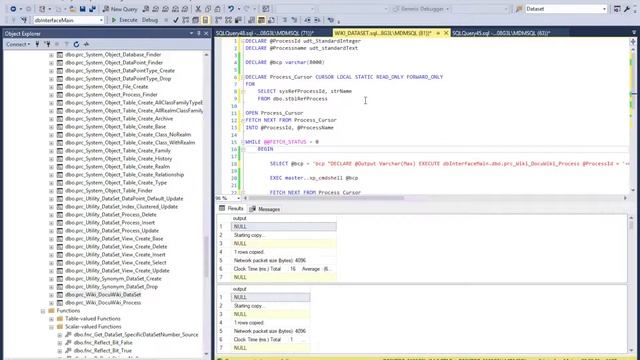
Task: Expand dbo.prc_Wiki_DocuWiki_Process node
Action: pyautogui.click(x=51, y=303)
